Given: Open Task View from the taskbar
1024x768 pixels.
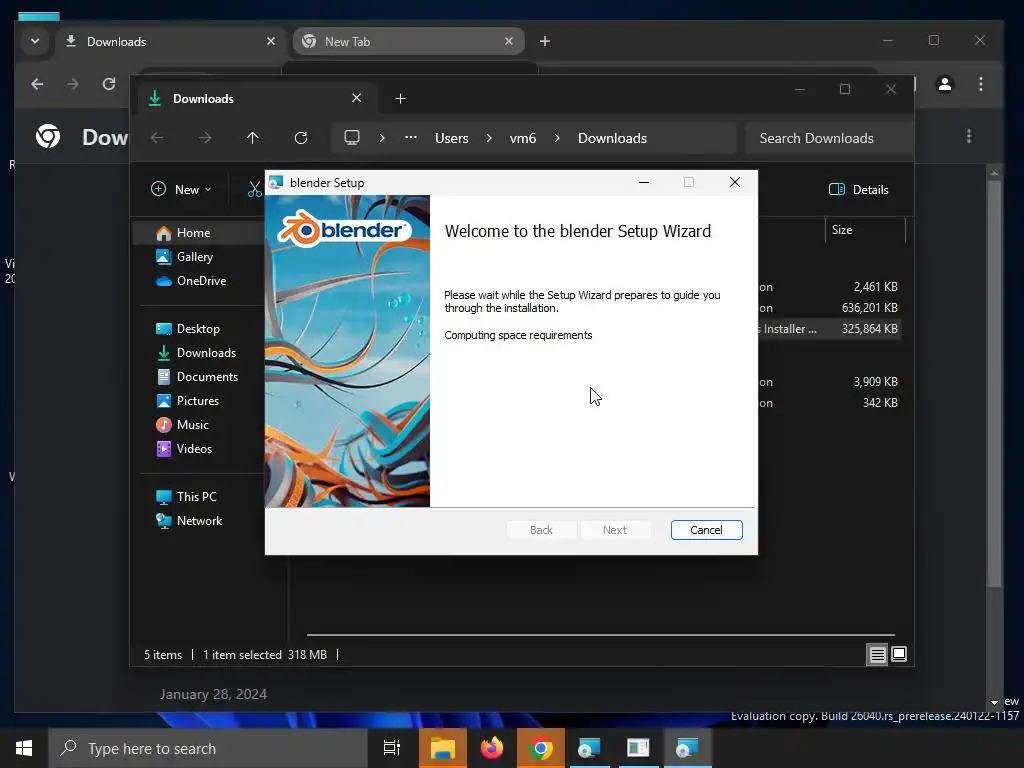Looking at the screenshot, I should click(x=391, y=748).
